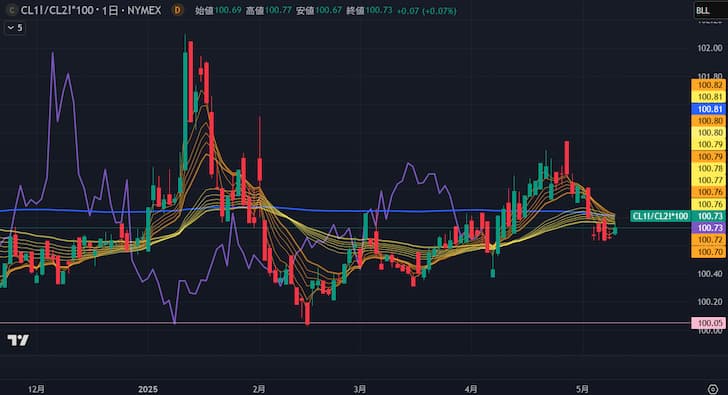Select the high value 100.77
This screenshot has height=395, width=728.
[x=278, y=10]
